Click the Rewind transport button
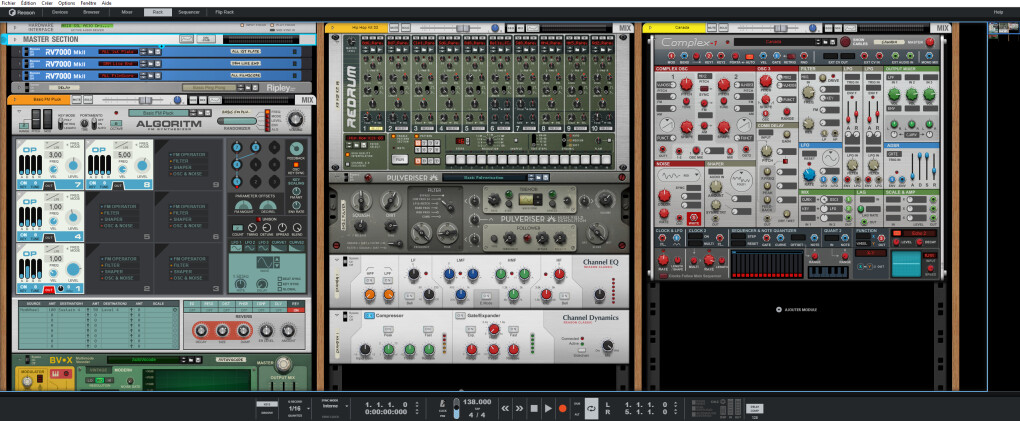This screenshot has height=421, width=1020. pos(505,408)
